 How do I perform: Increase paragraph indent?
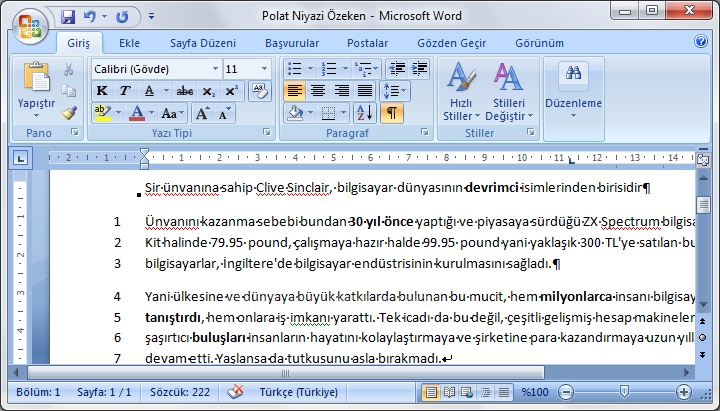pyautogui.click(x=419, y=69)
